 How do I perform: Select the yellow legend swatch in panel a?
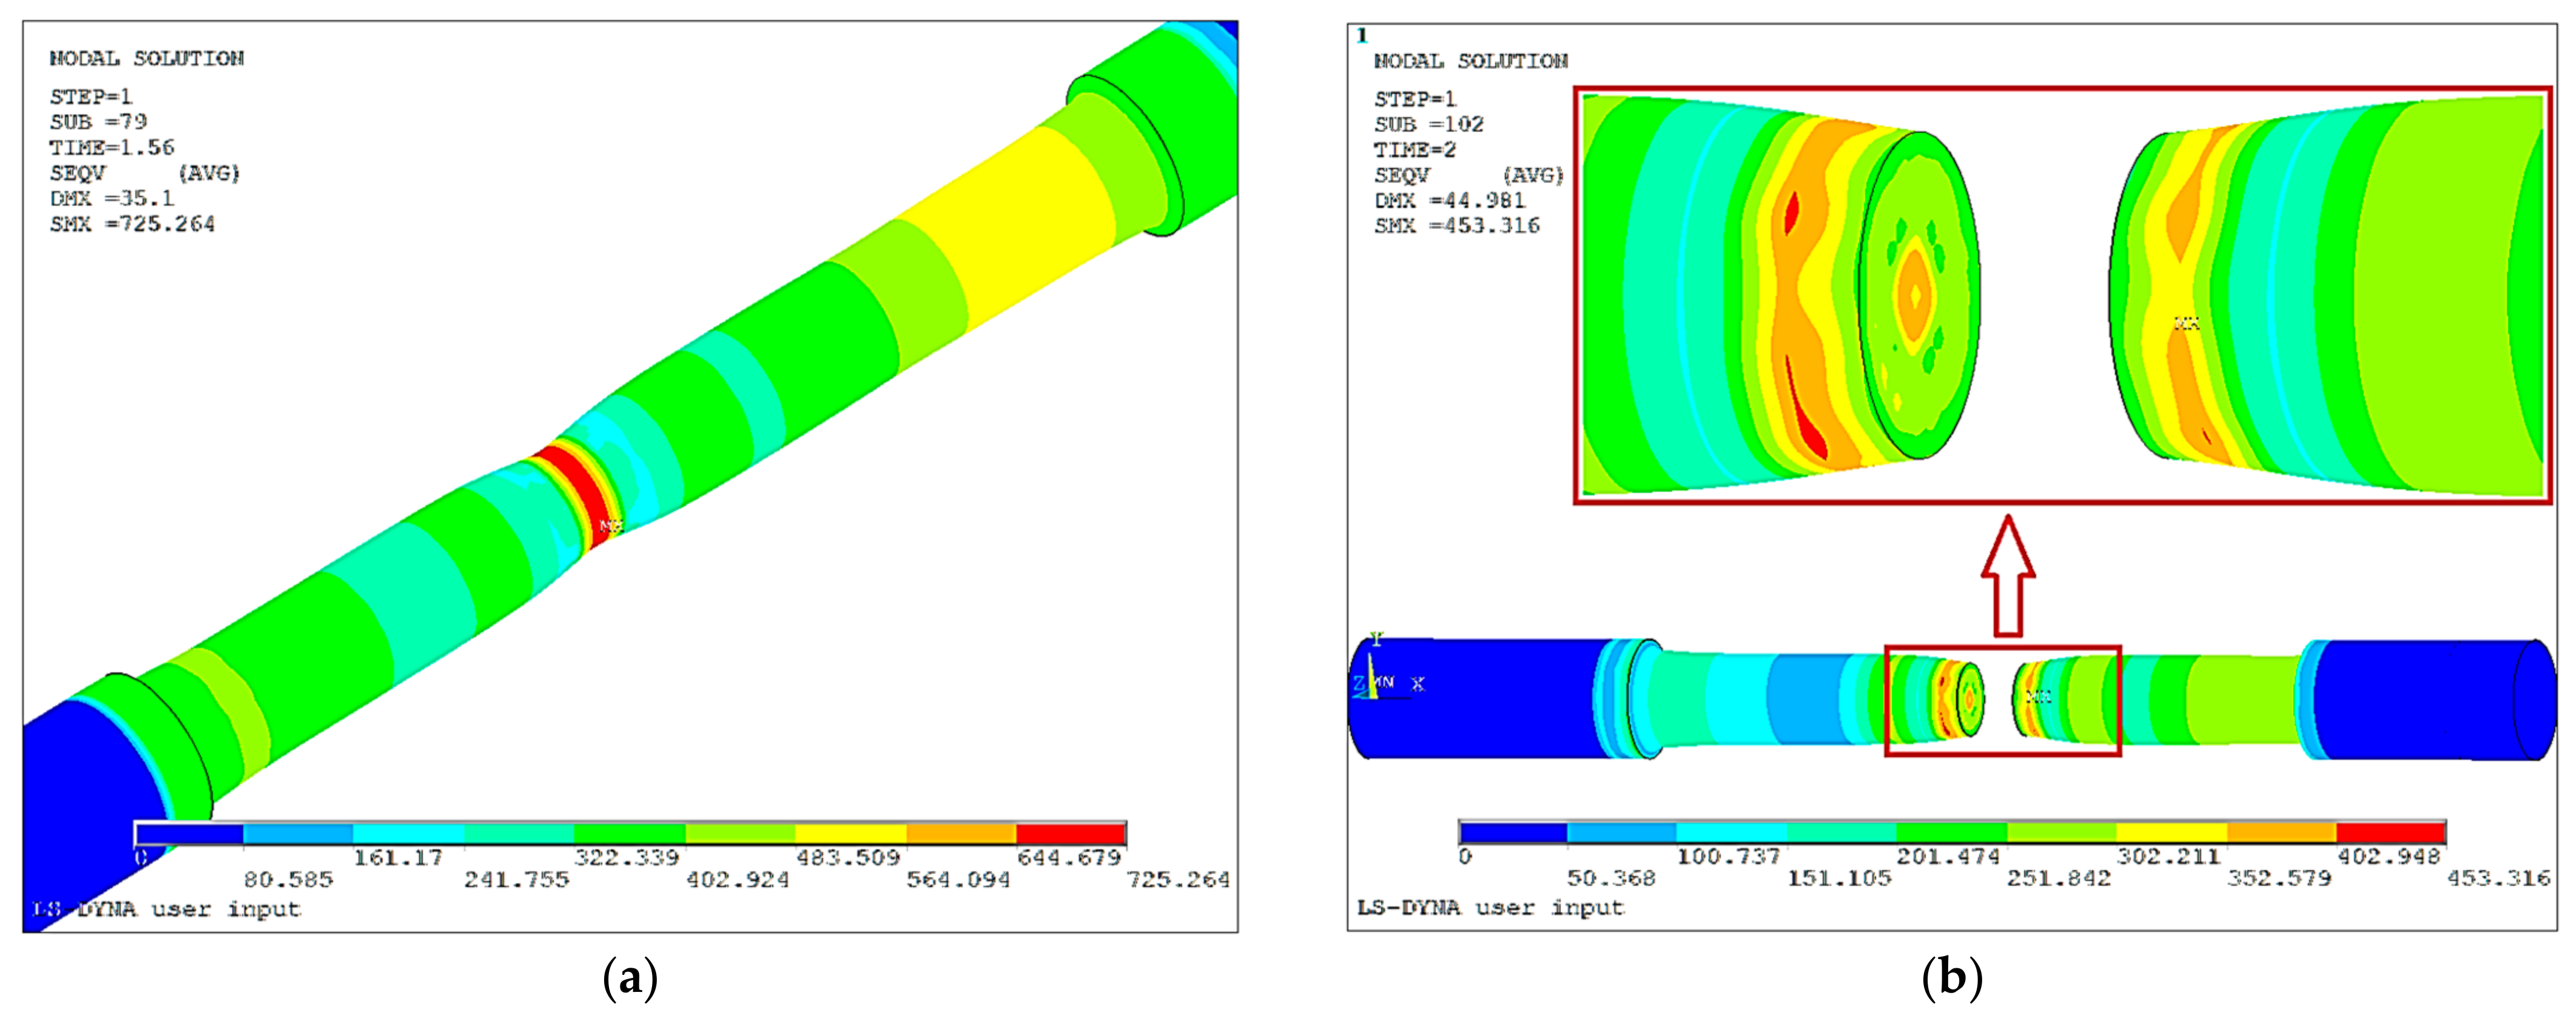coord(850,834)
